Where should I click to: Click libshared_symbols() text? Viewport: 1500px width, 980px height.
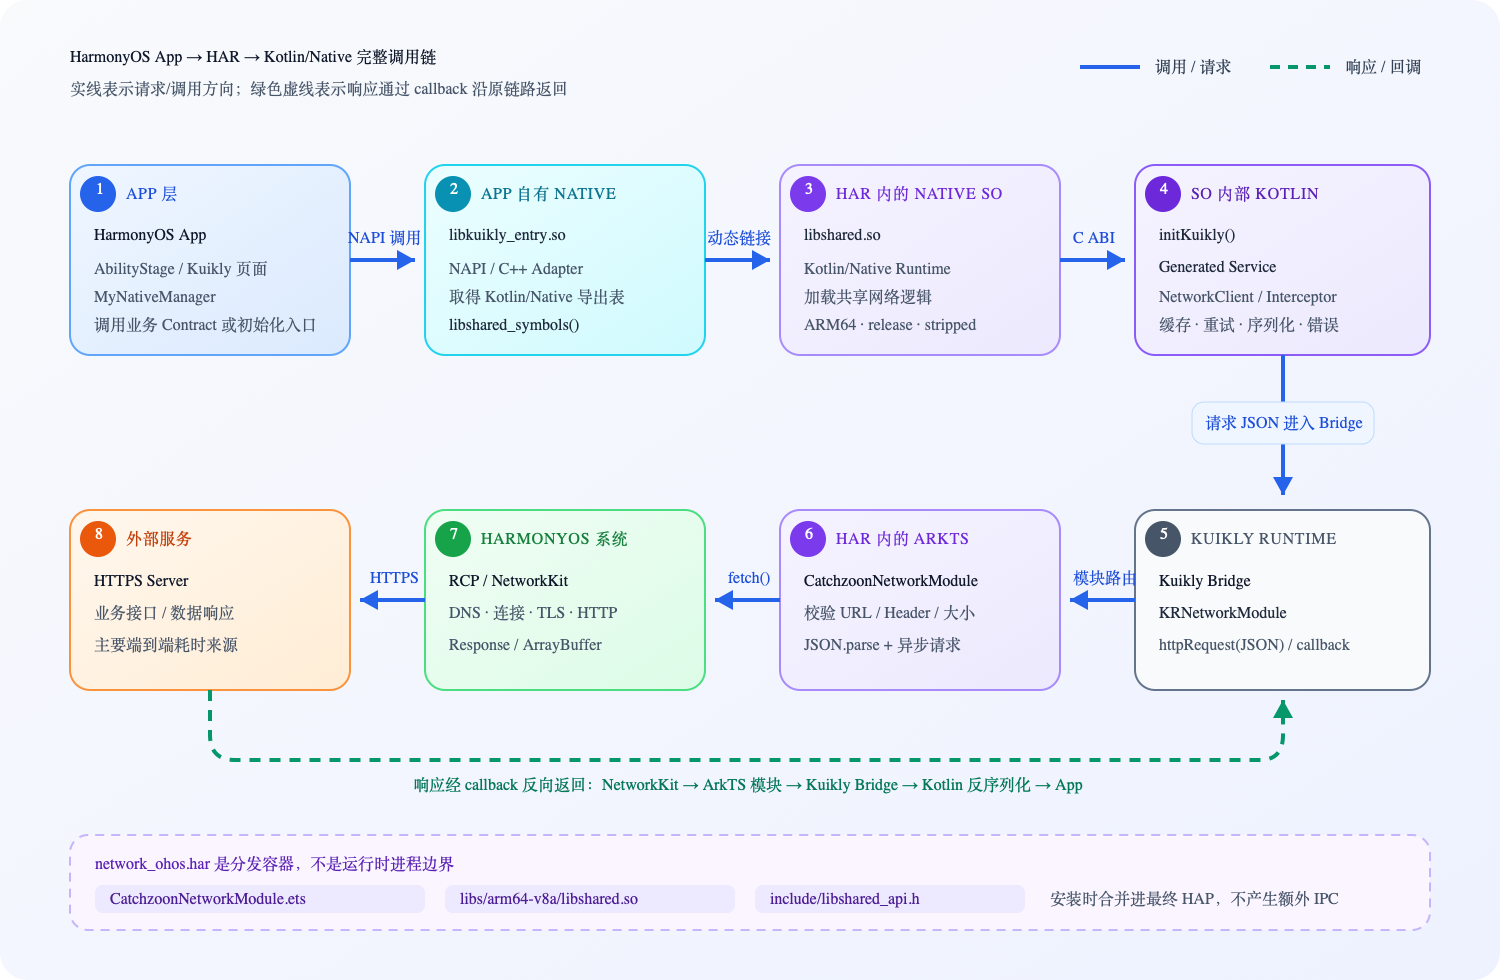pyautogui.click(x=514, y=325)
